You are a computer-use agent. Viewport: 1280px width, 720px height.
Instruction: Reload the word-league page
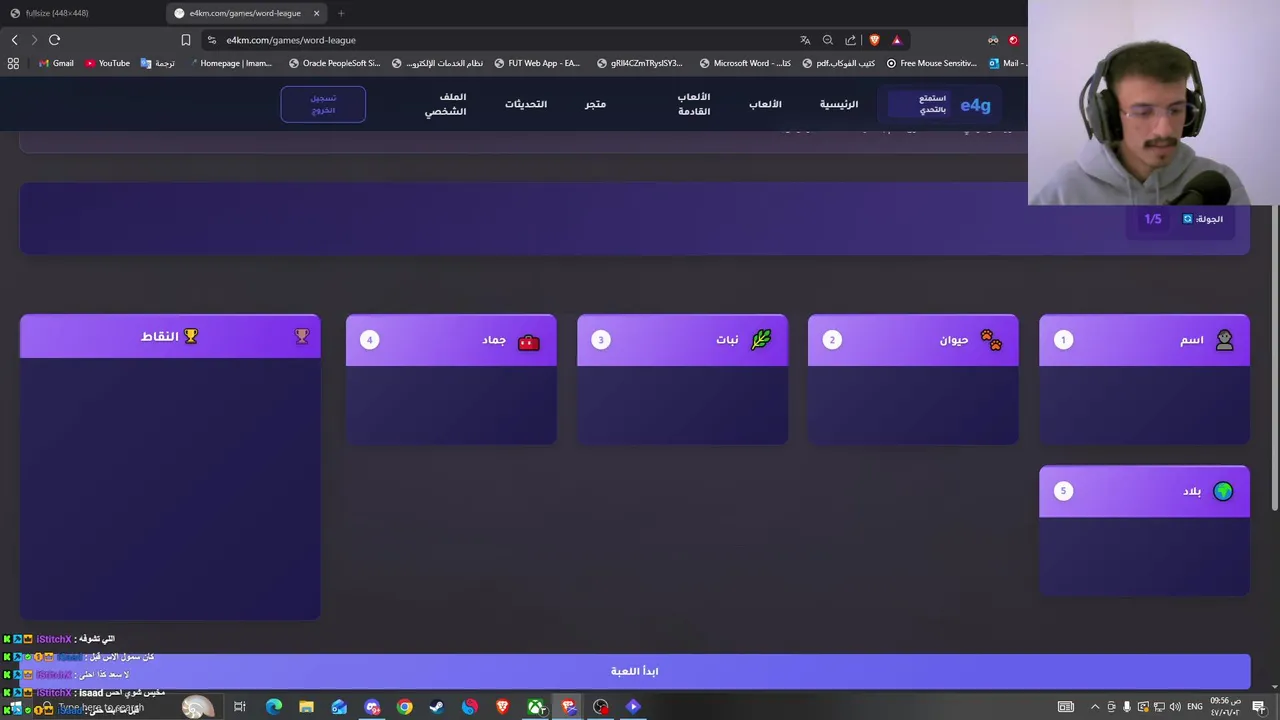[54, 40]
